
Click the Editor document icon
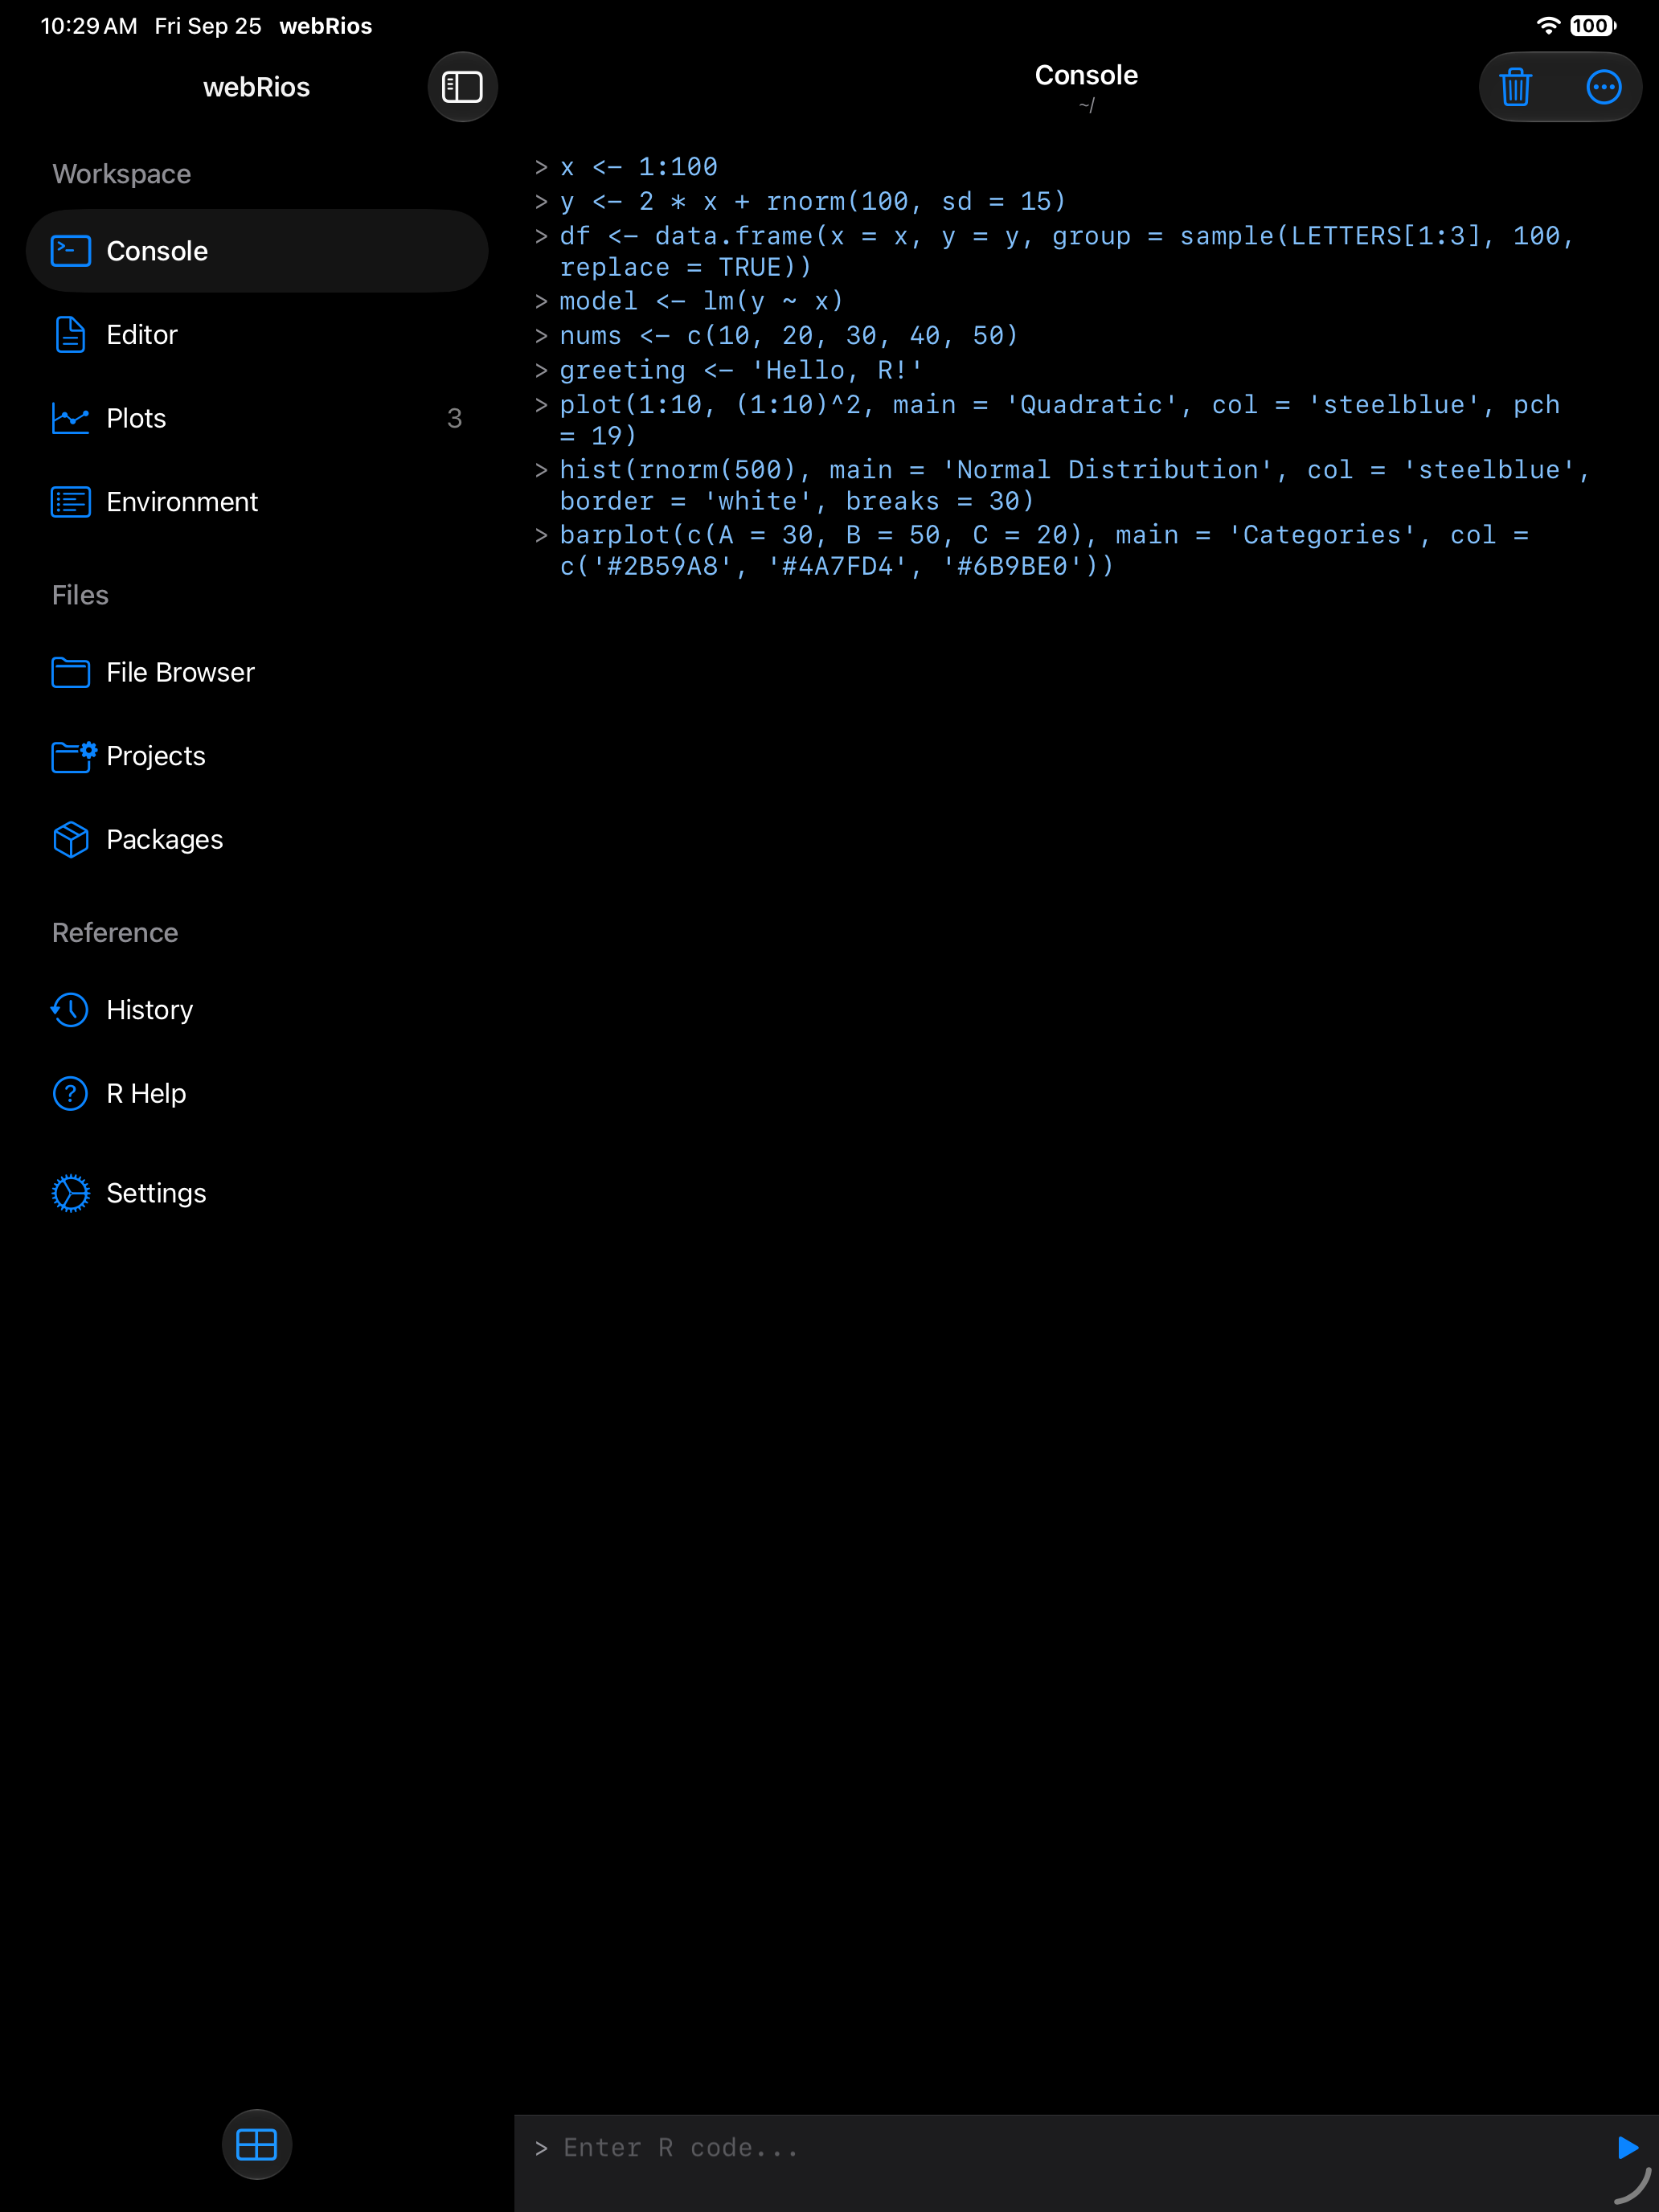click(71, 335)
